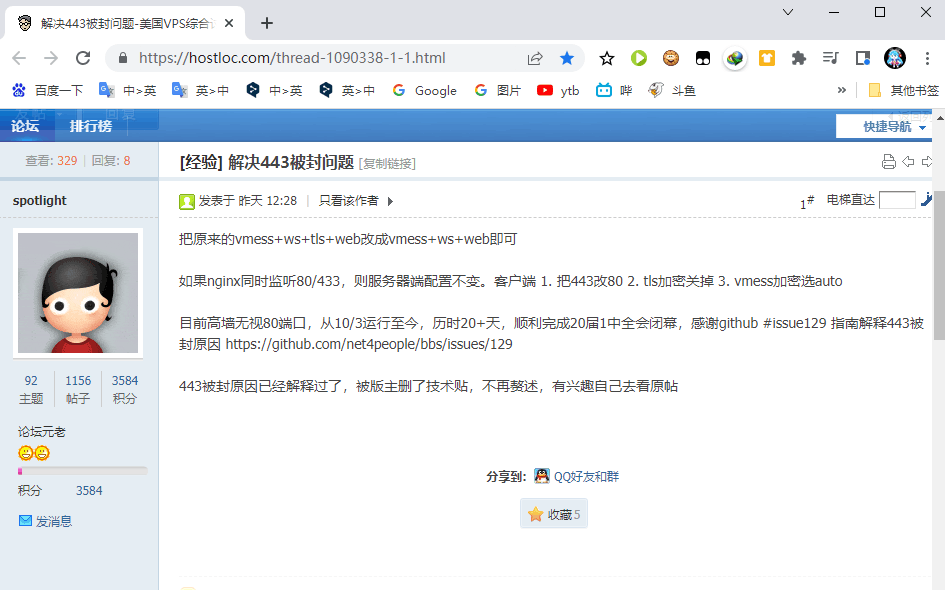Open the Chrome extensions puzzle icon
This screenshot has width=945, height=590.
tap(798, 58)
